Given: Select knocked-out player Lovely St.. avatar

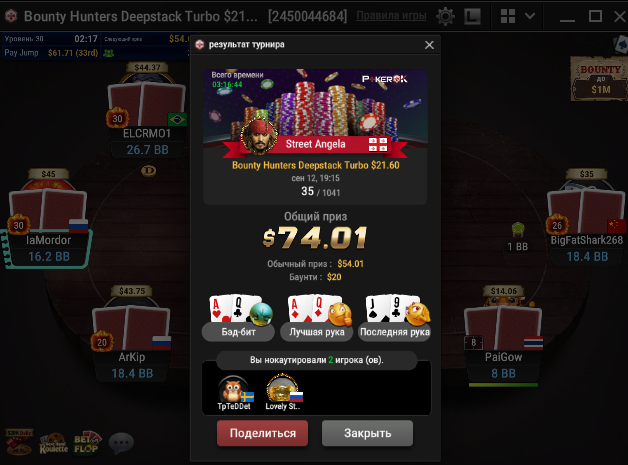Looking at the screenshot, I should (x=282, y=388).
